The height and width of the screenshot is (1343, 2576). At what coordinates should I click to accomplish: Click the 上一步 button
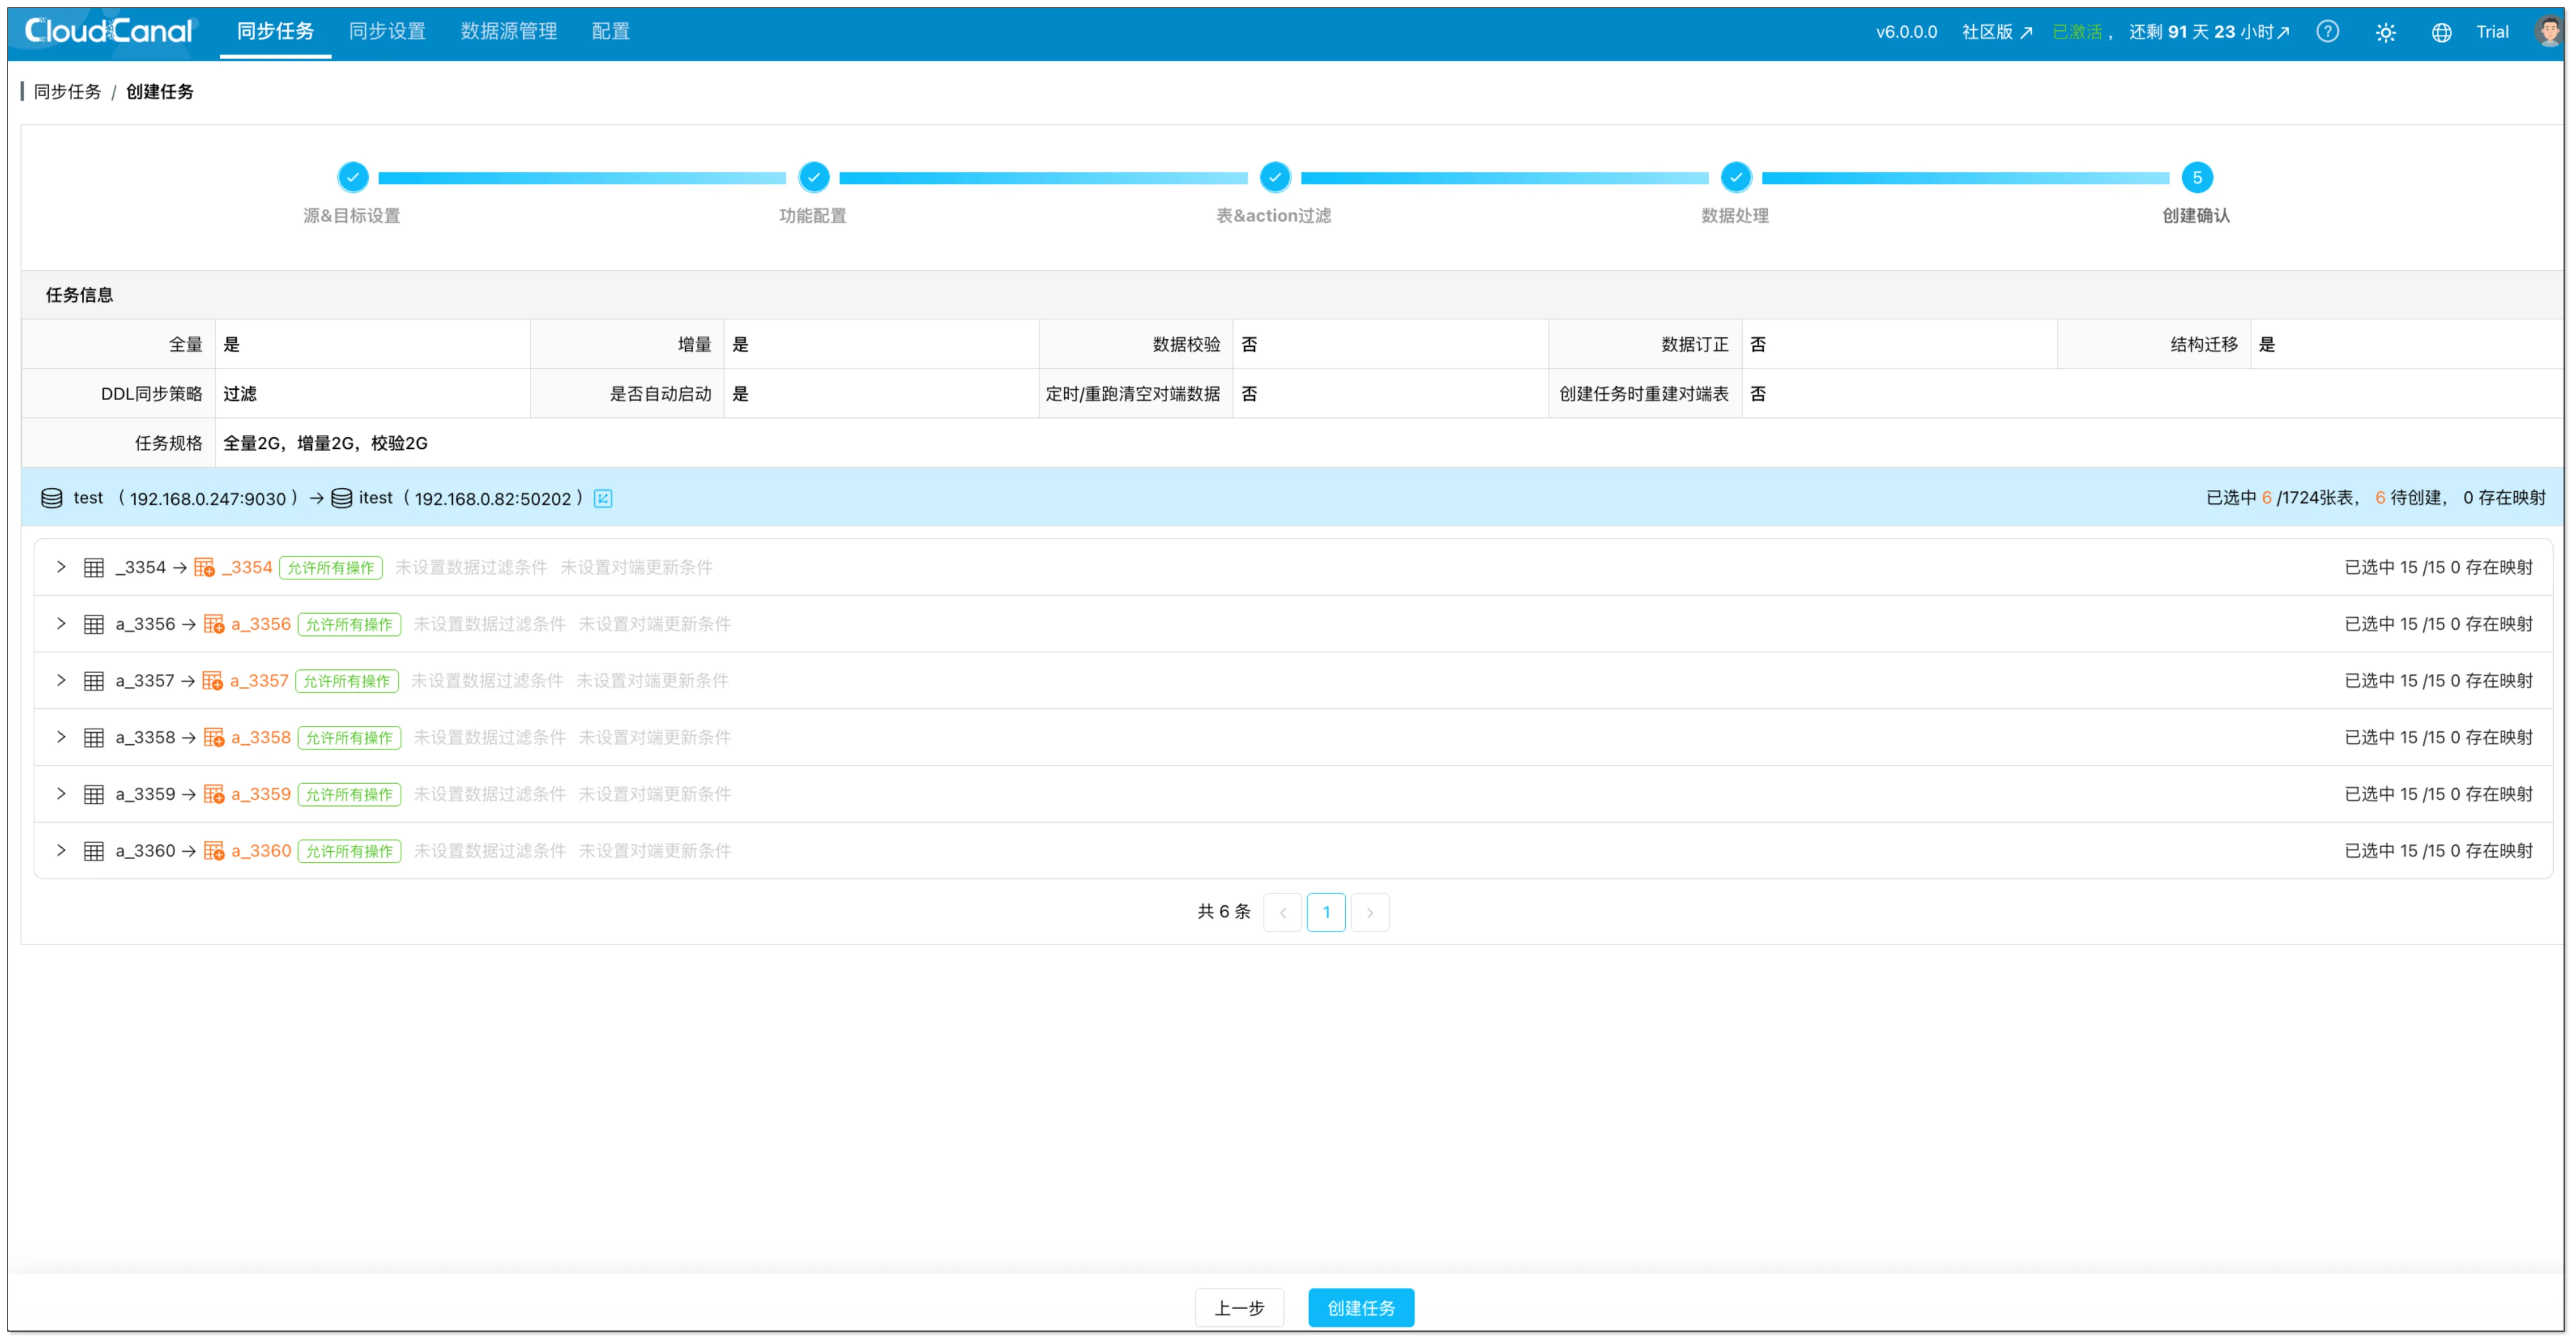coord(1239,1308)
